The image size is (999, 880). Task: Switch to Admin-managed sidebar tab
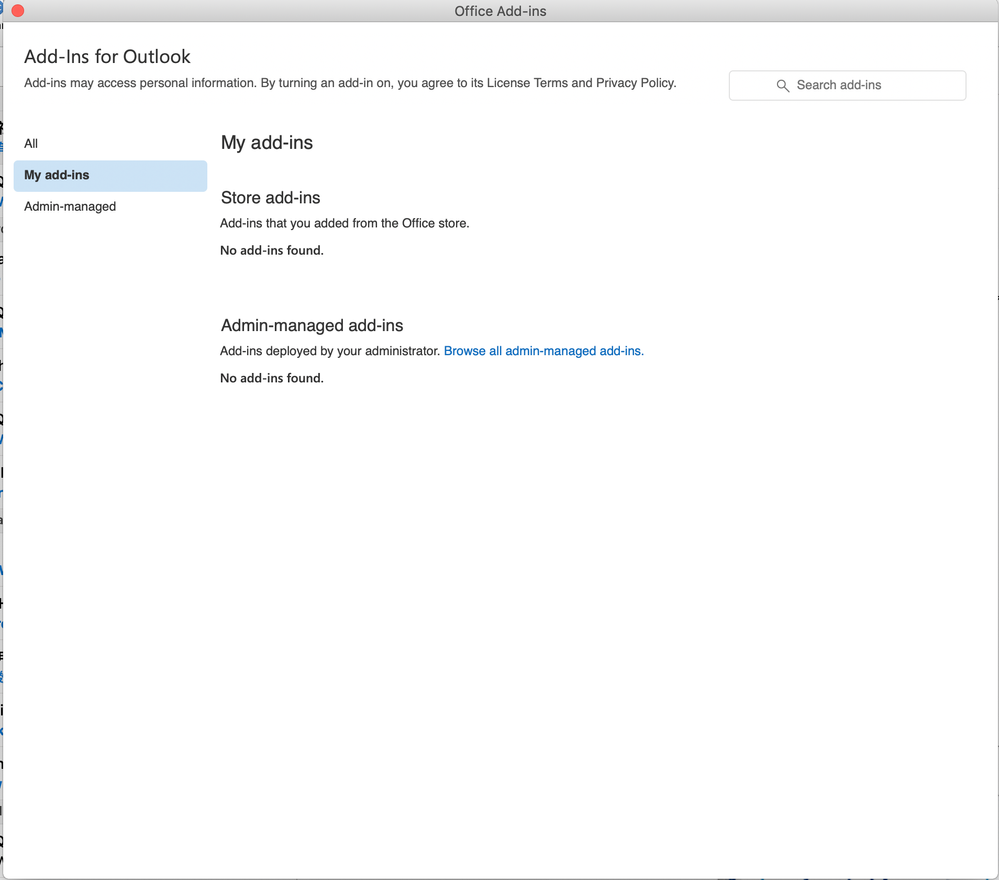(x=110, y=206)
